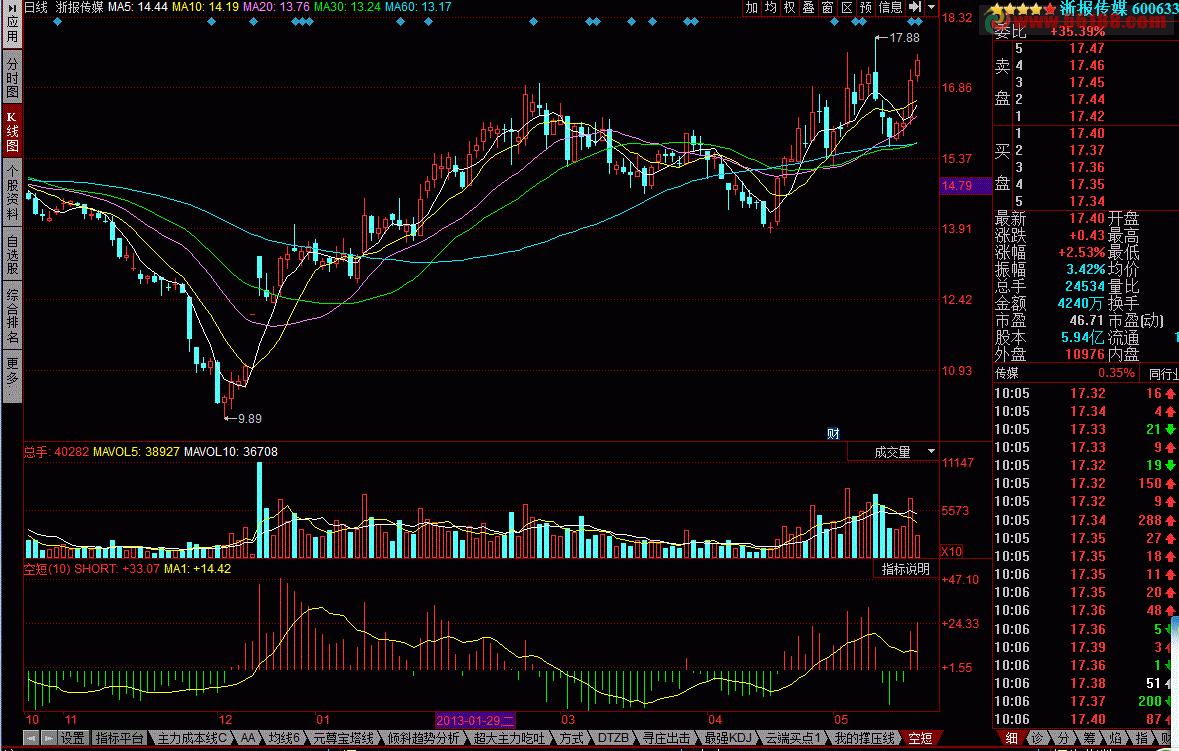1179x751 pixels.
Task: Click the 委比 +35.39% value
Action: pos(1077,32)
